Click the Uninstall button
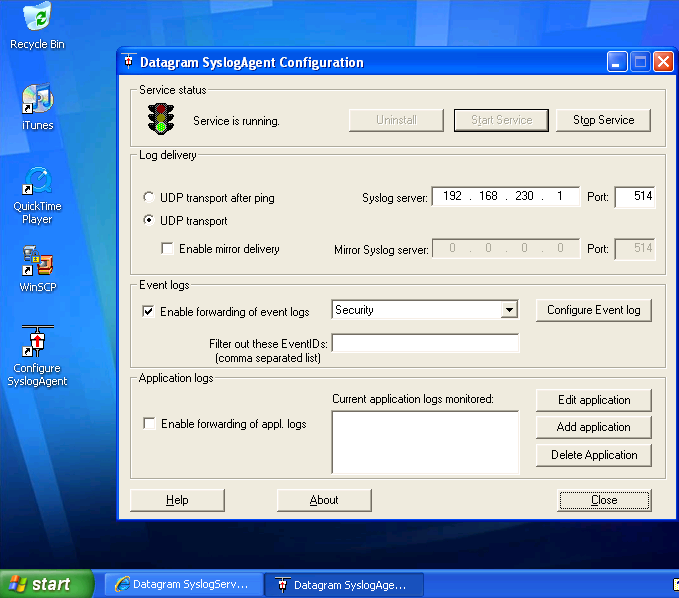Image resolution: width=679 pixels, height=598 pixels. [x=396, y=120]
